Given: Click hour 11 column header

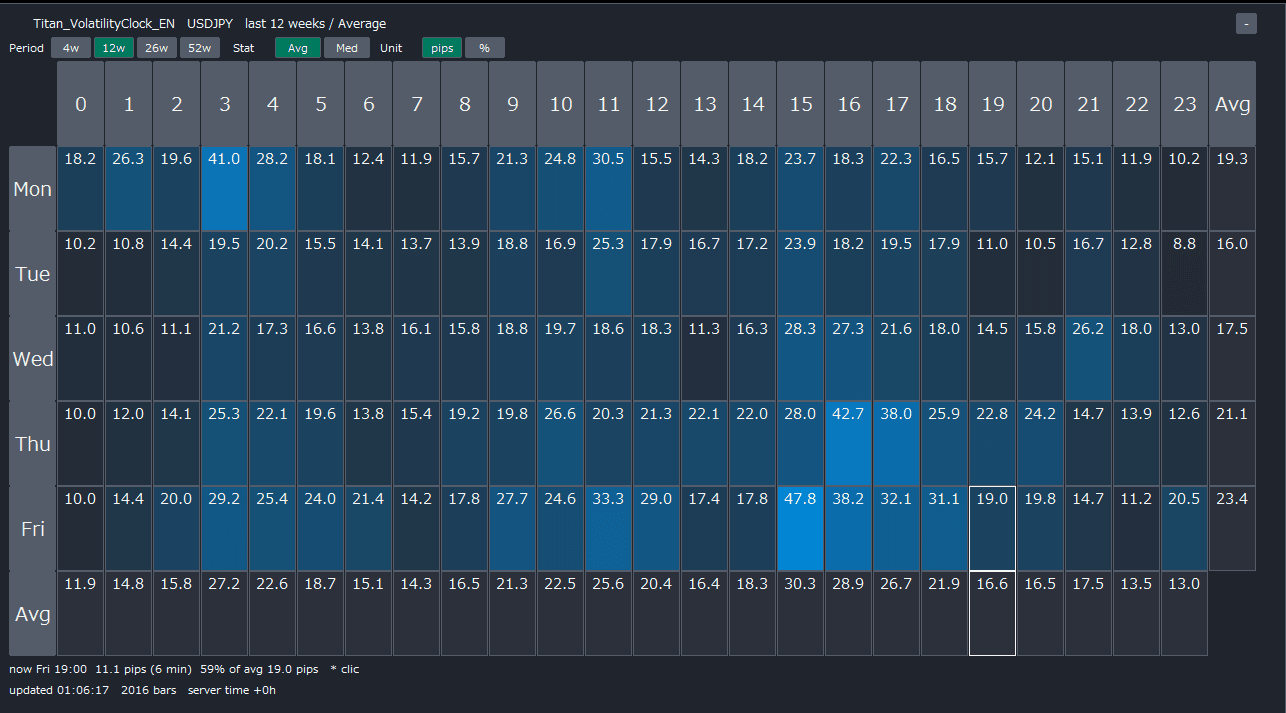Looking at the screenshot, I should tap(609, 104).
